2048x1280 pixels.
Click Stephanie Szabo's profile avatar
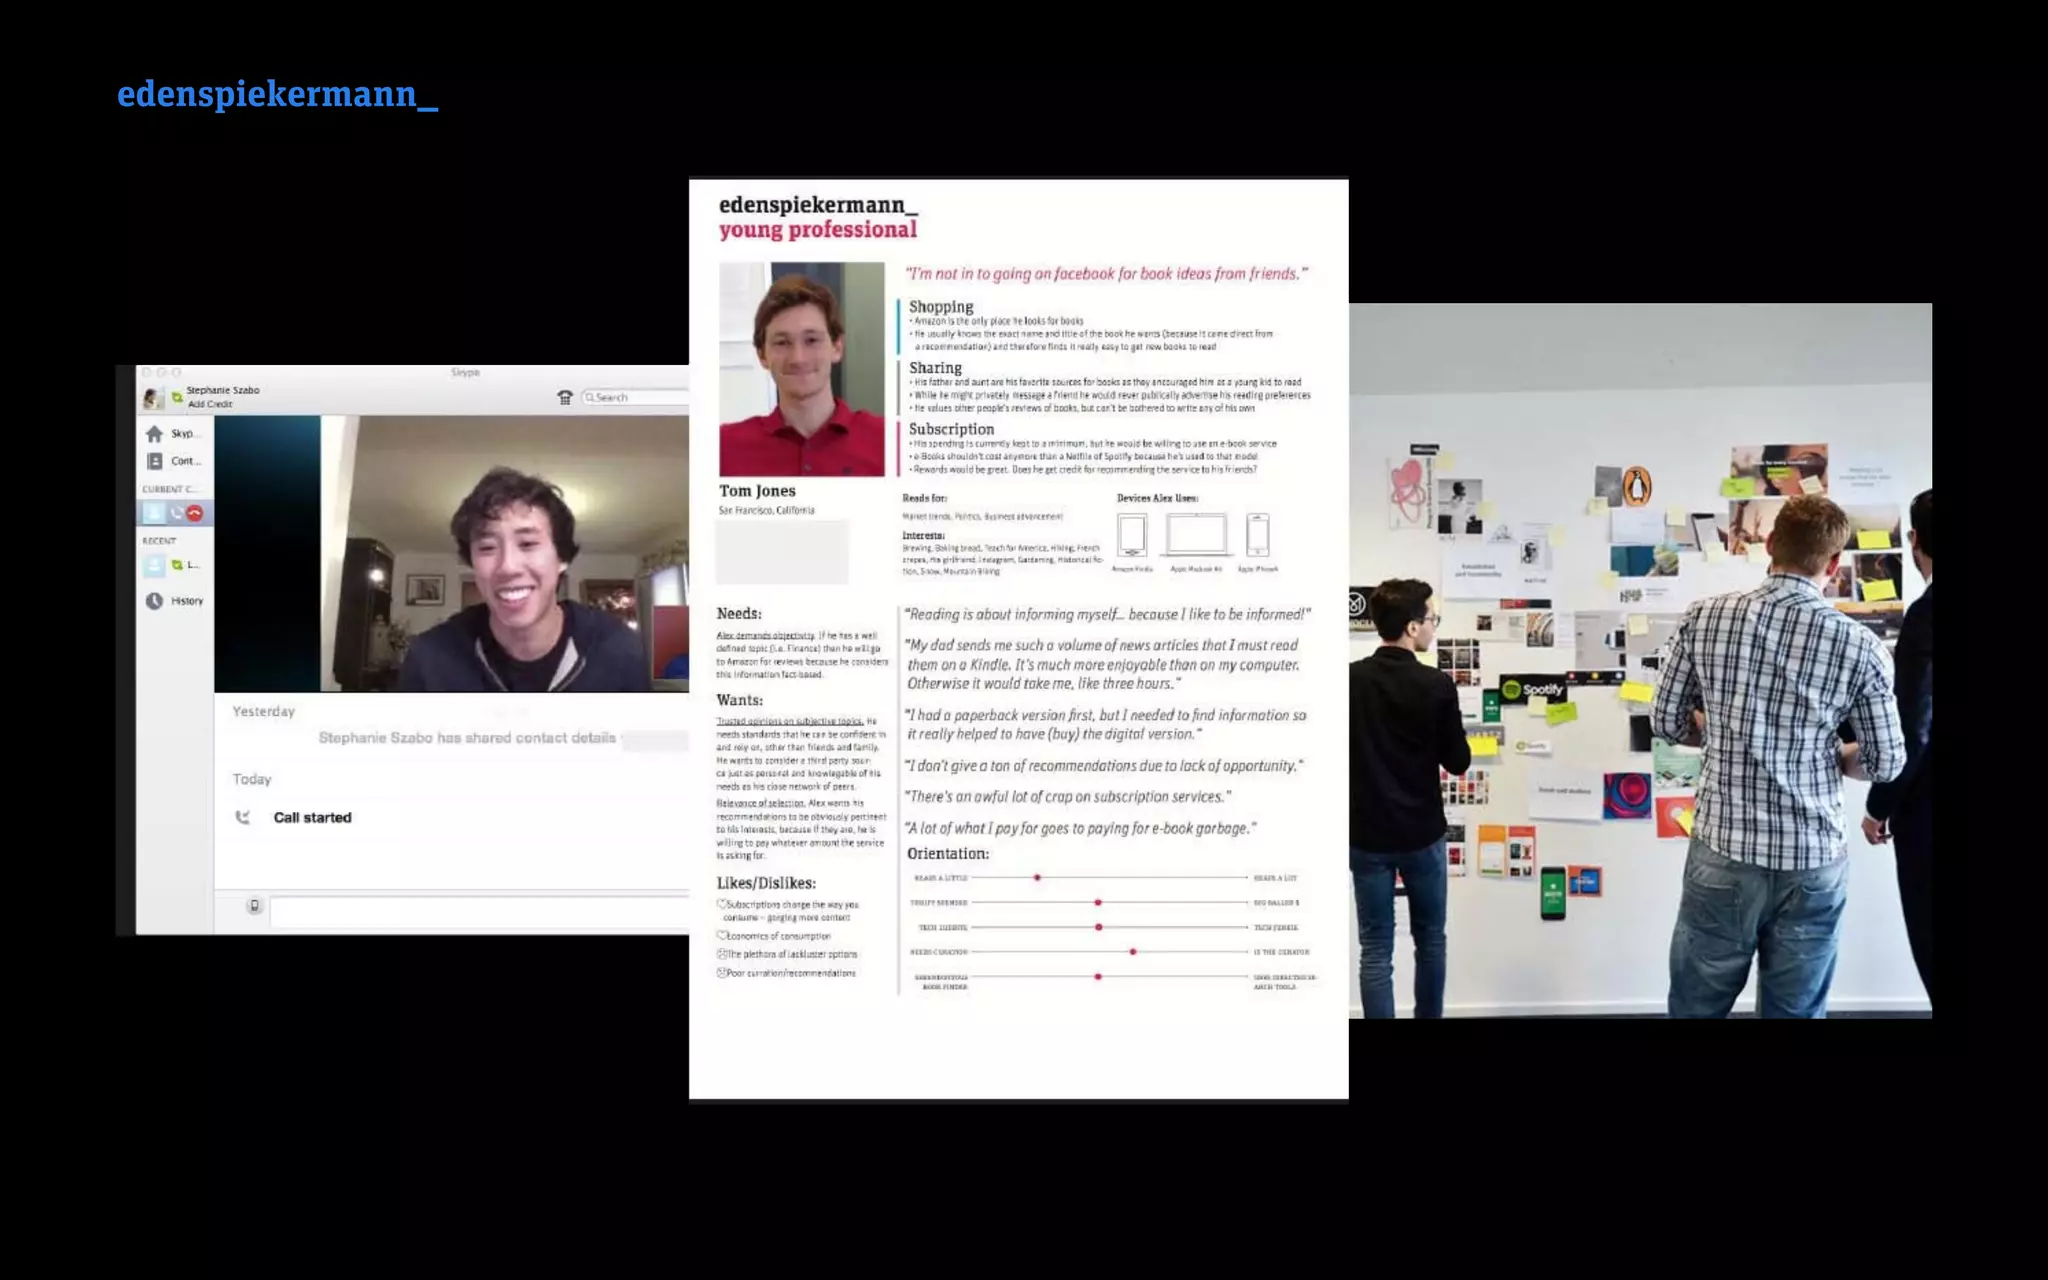click(x=152, y=397)
